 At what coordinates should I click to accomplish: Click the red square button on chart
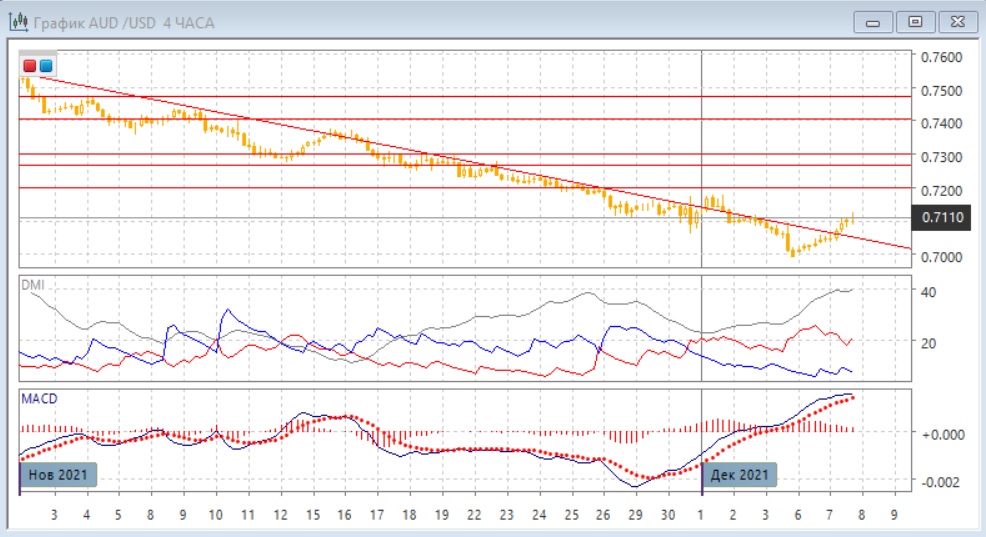click(x=30, y=65)
